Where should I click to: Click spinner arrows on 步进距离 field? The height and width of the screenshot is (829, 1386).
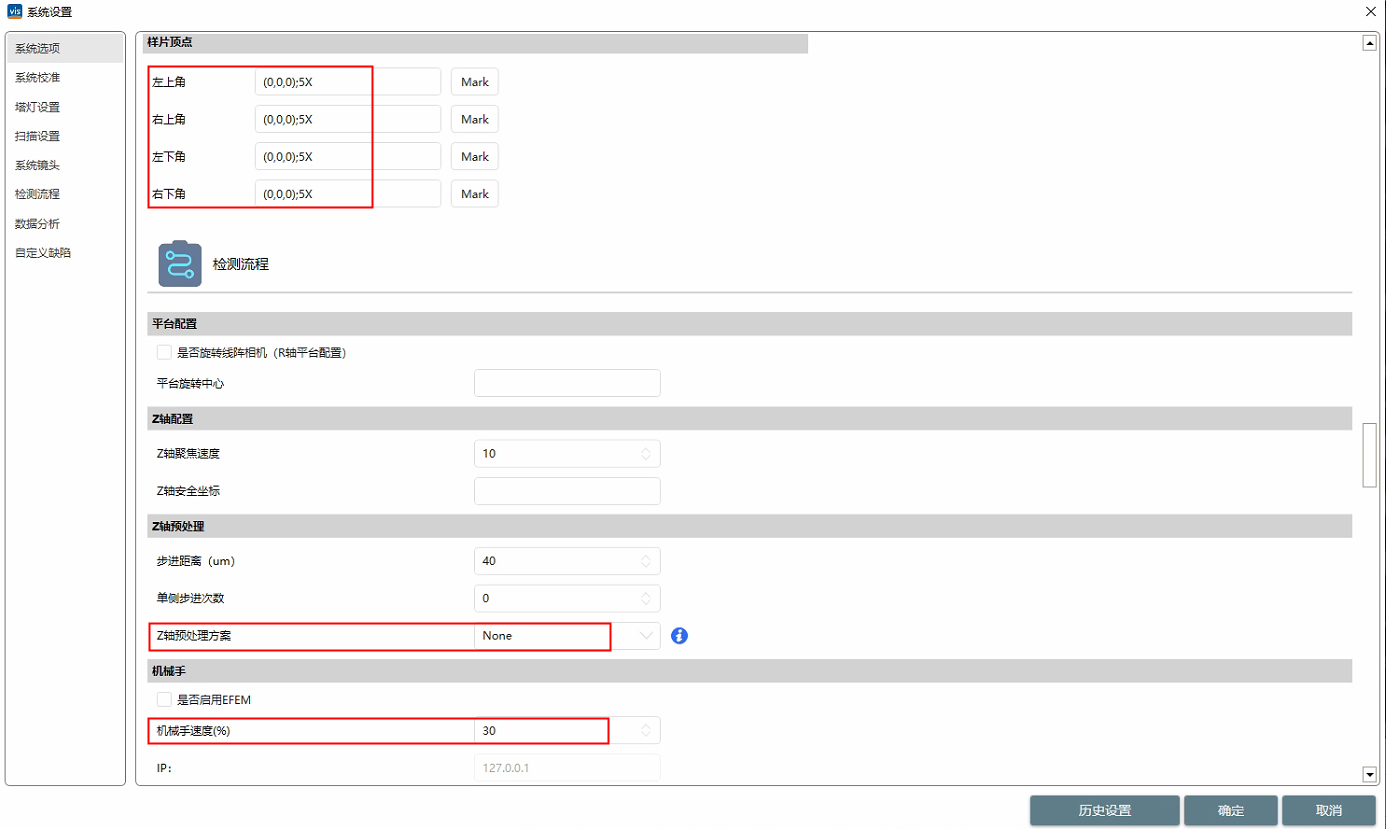(x=646, y=561)
